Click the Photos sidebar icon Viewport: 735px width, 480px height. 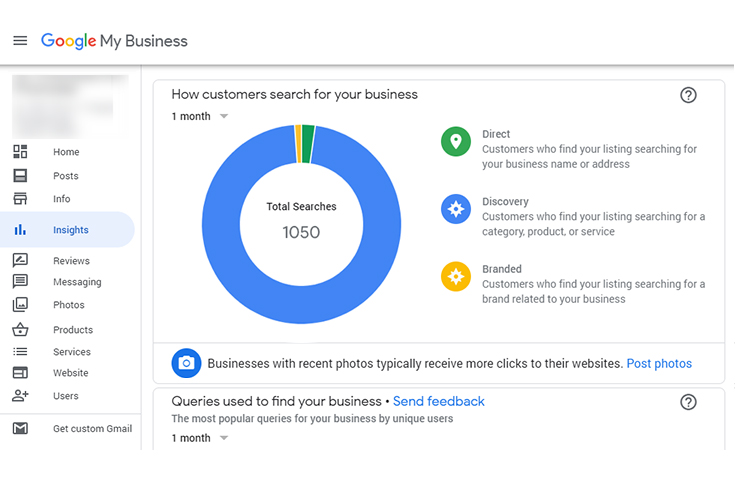tap(20, 305)
